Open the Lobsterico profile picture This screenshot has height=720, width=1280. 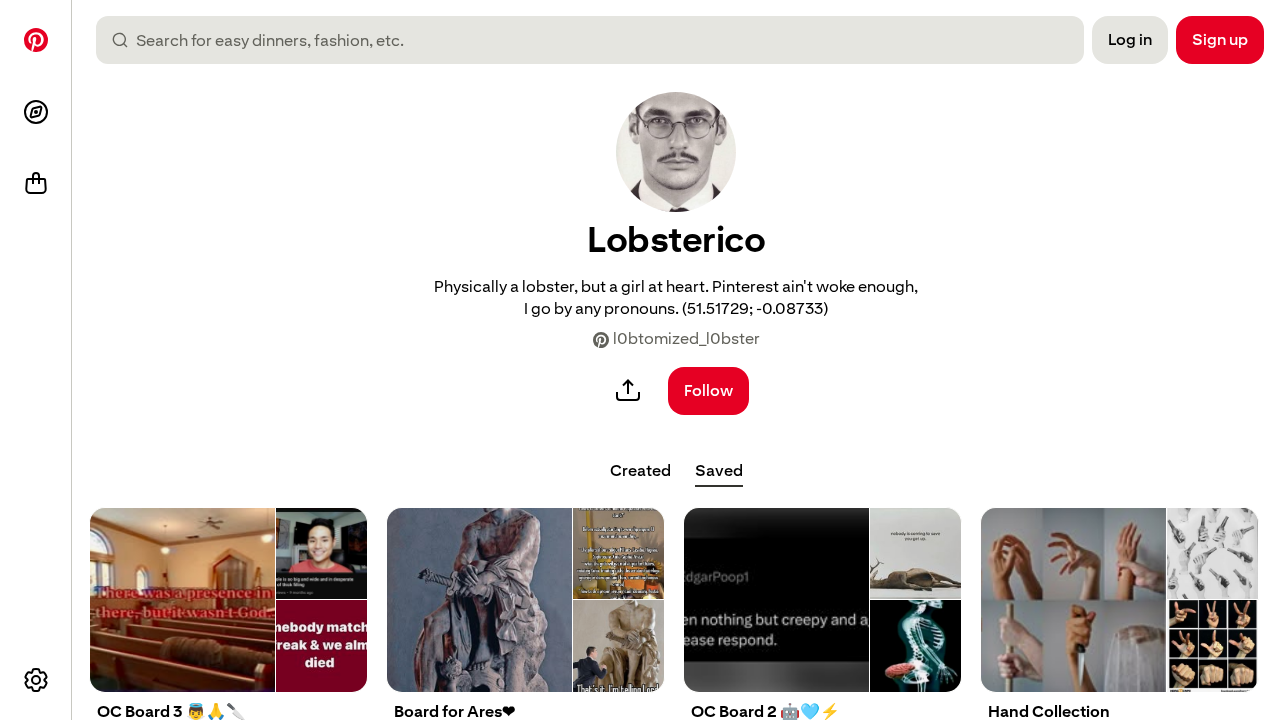(676, 152)
